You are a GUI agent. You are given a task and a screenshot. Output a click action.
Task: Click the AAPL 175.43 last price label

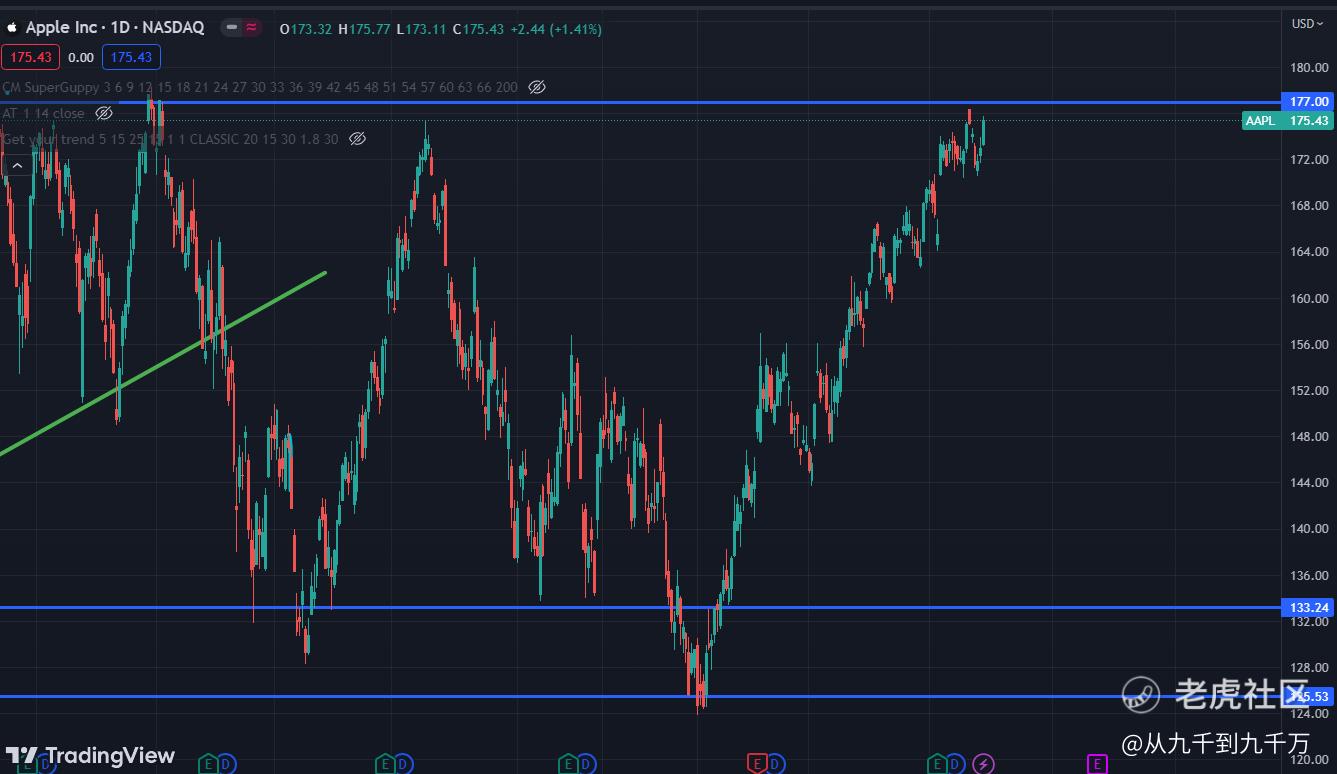pyautogui.click(x=1288, y=121)
